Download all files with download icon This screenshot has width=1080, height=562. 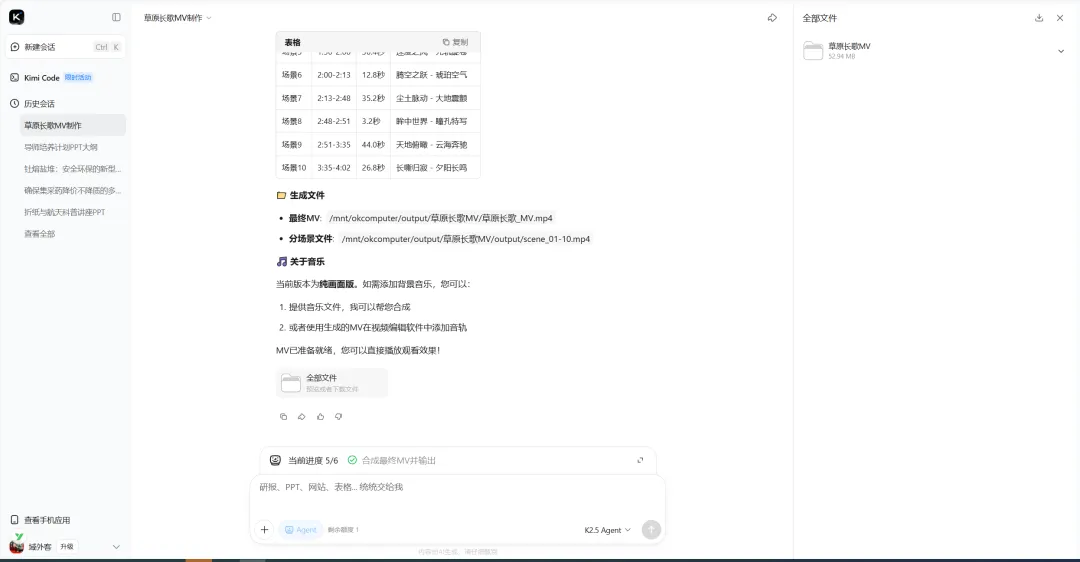(x=1039, y=18)
